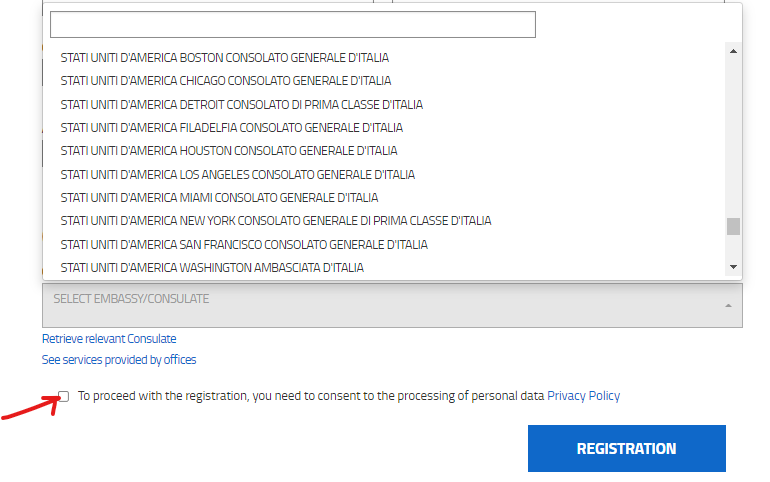Click the dropdown search text field
The width and height of the screenshot is (770, 482).
click(x=293, y=25)
